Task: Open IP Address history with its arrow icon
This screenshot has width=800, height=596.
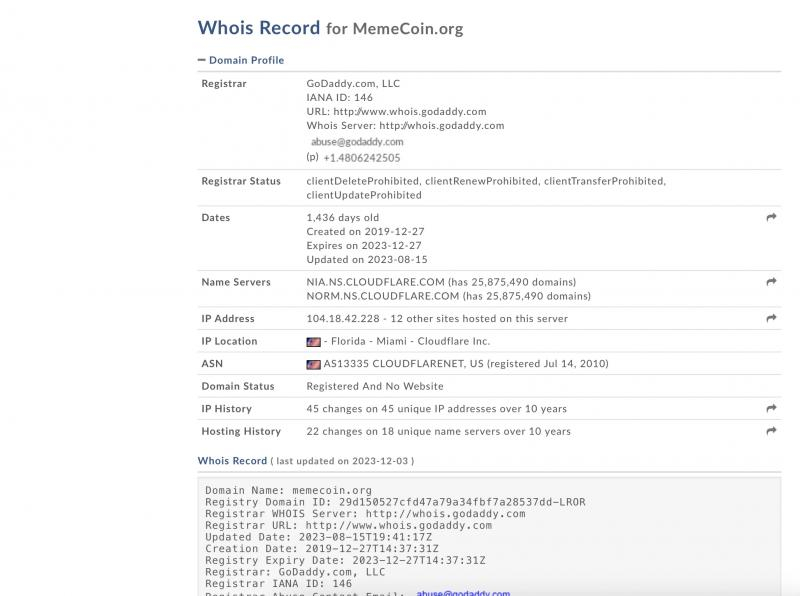Action: pyautogui.click(x=769, y=318)
